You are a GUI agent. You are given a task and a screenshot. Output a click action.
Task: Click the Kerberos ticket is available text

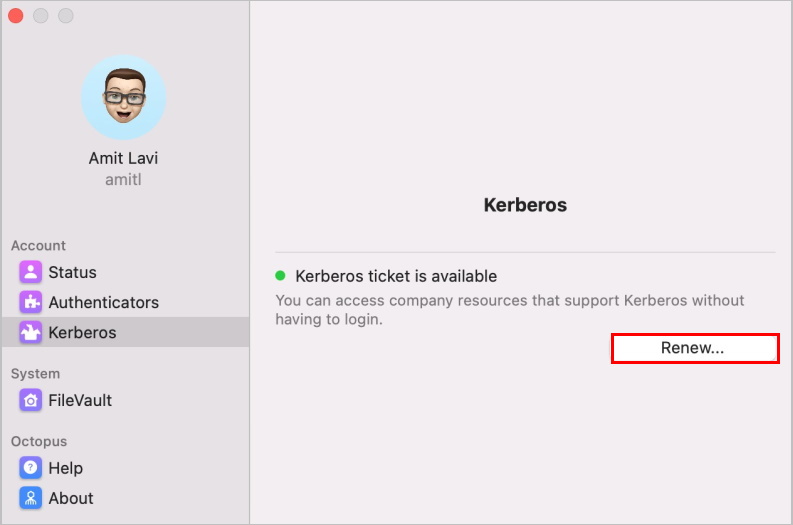(x=396, y=276)
